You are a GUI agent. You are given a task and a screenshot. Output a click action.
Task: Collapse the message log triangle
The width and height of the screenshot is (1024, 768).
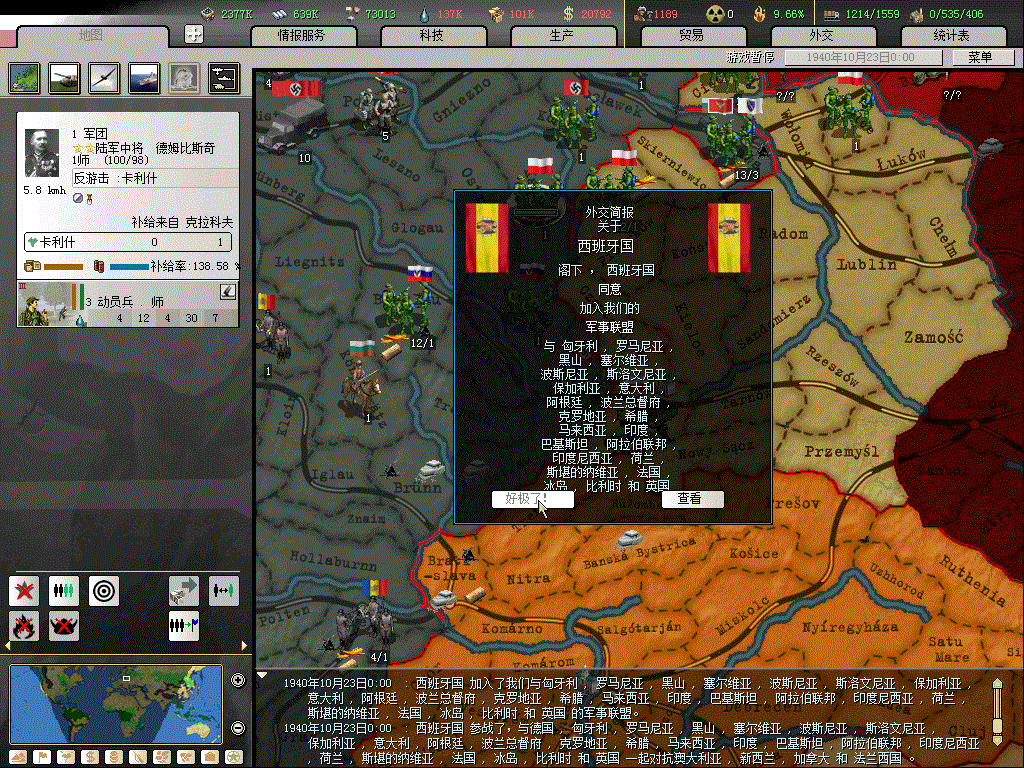(x=261, y=675)
